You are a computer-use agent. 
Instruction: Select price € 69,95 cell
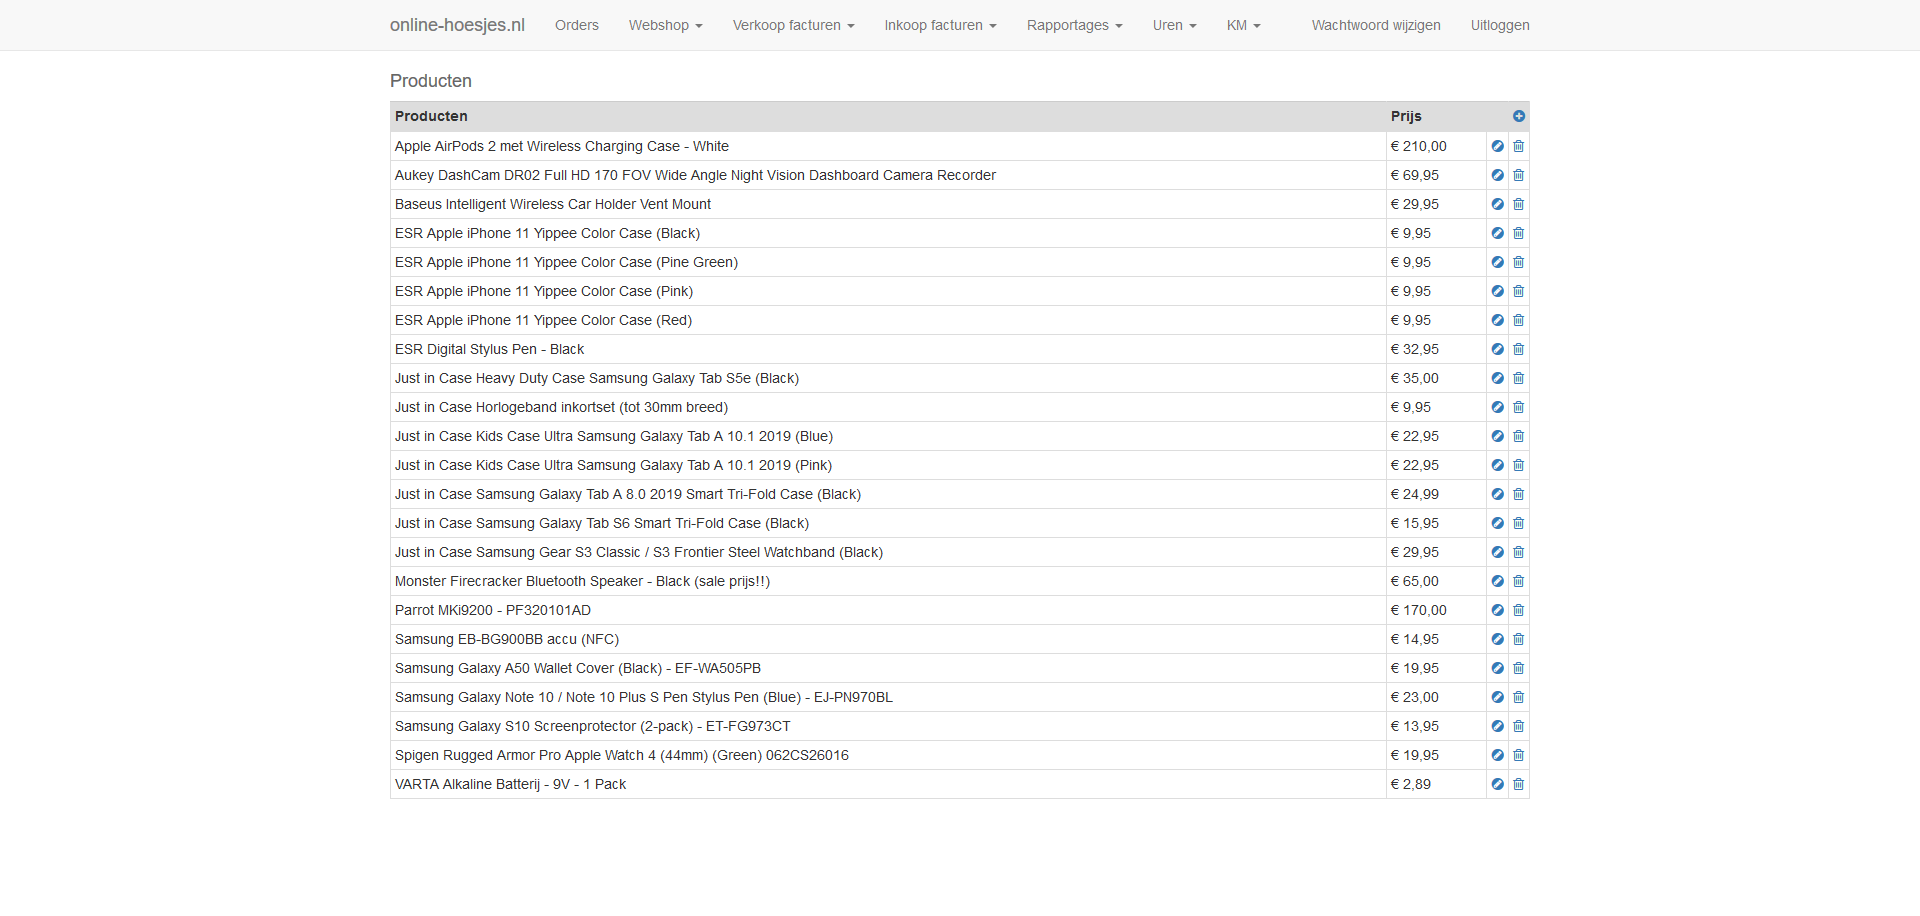[1436, 175]
